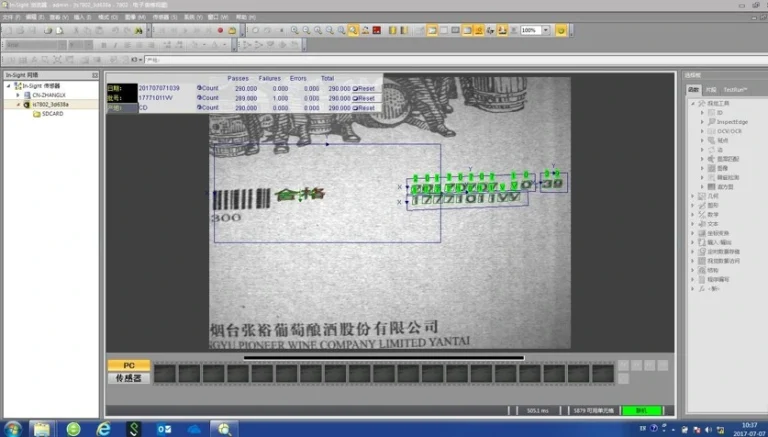Viewport: 768px width, 437px height.
Task: Switch to the TestRun tab
Action: tap(735, 90)
